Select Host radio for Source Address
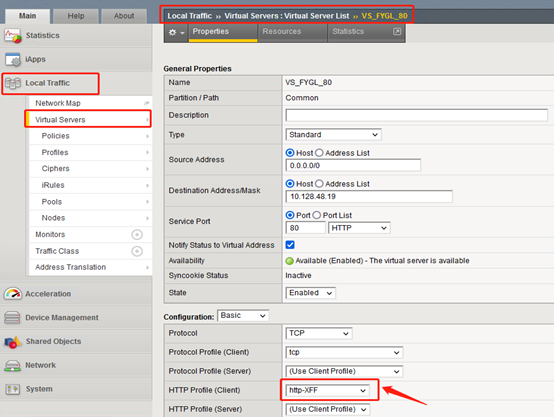Screen dimensions: 554x417 click(290, 153)
